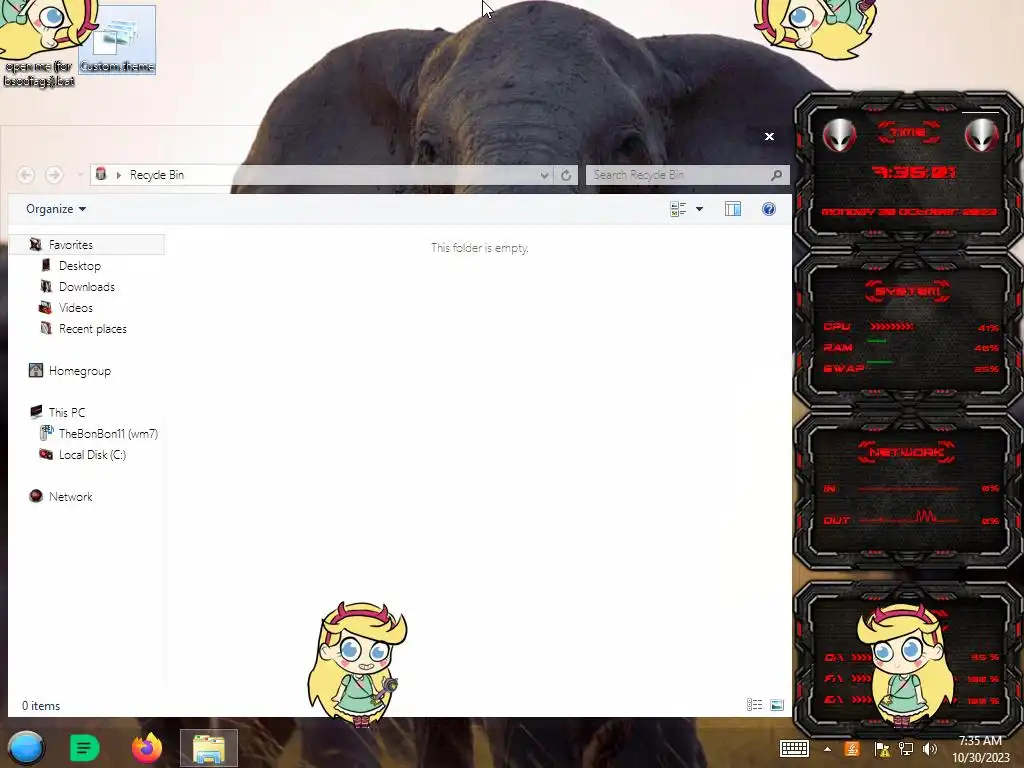Select the open me bat file icon
The image size is (1024, 768).
39,43
